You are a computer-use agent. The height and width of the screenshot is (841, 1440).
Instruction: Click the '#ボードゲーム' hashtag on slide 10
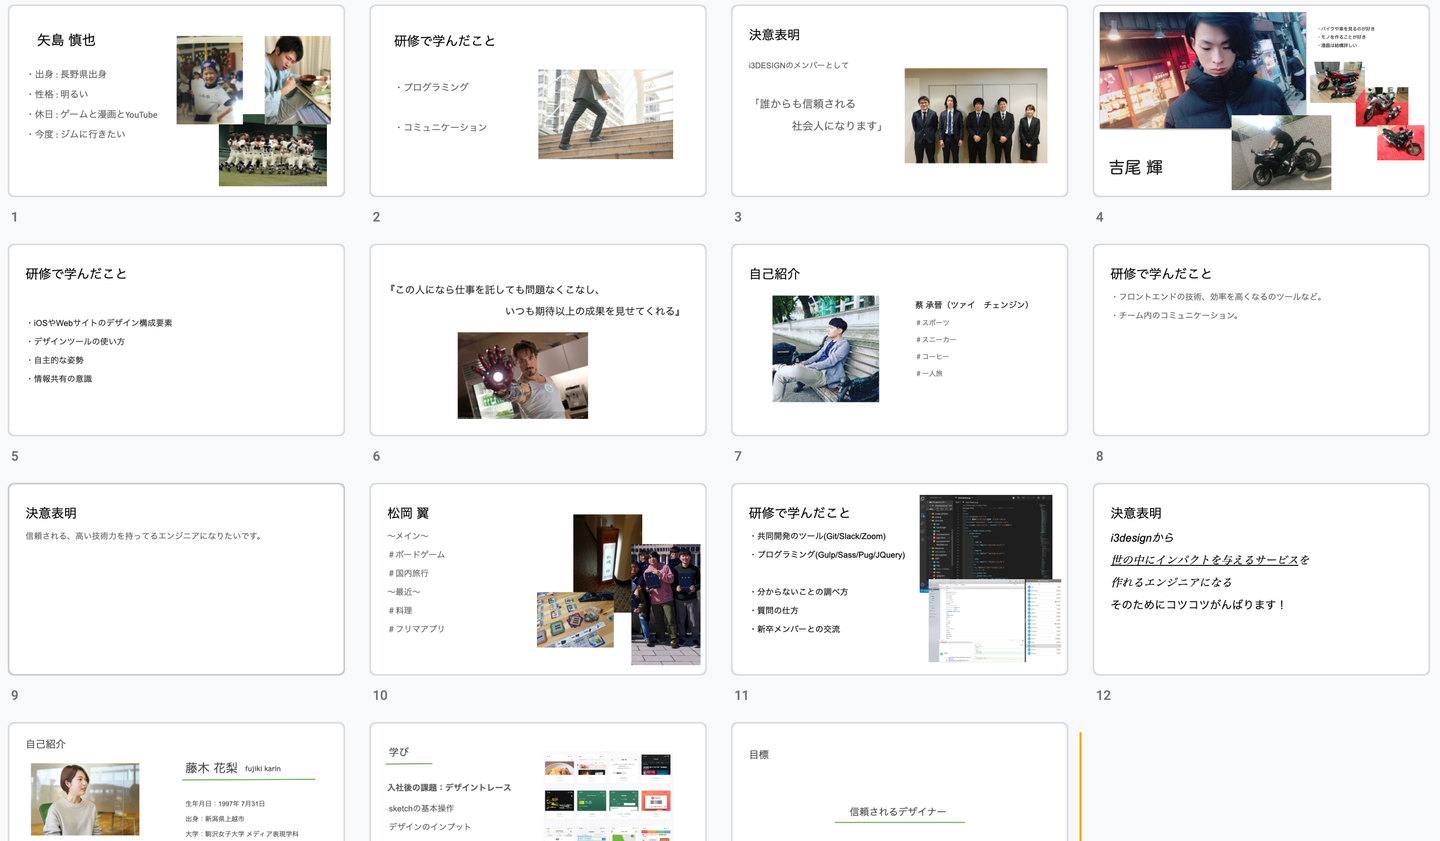(416, 554)
